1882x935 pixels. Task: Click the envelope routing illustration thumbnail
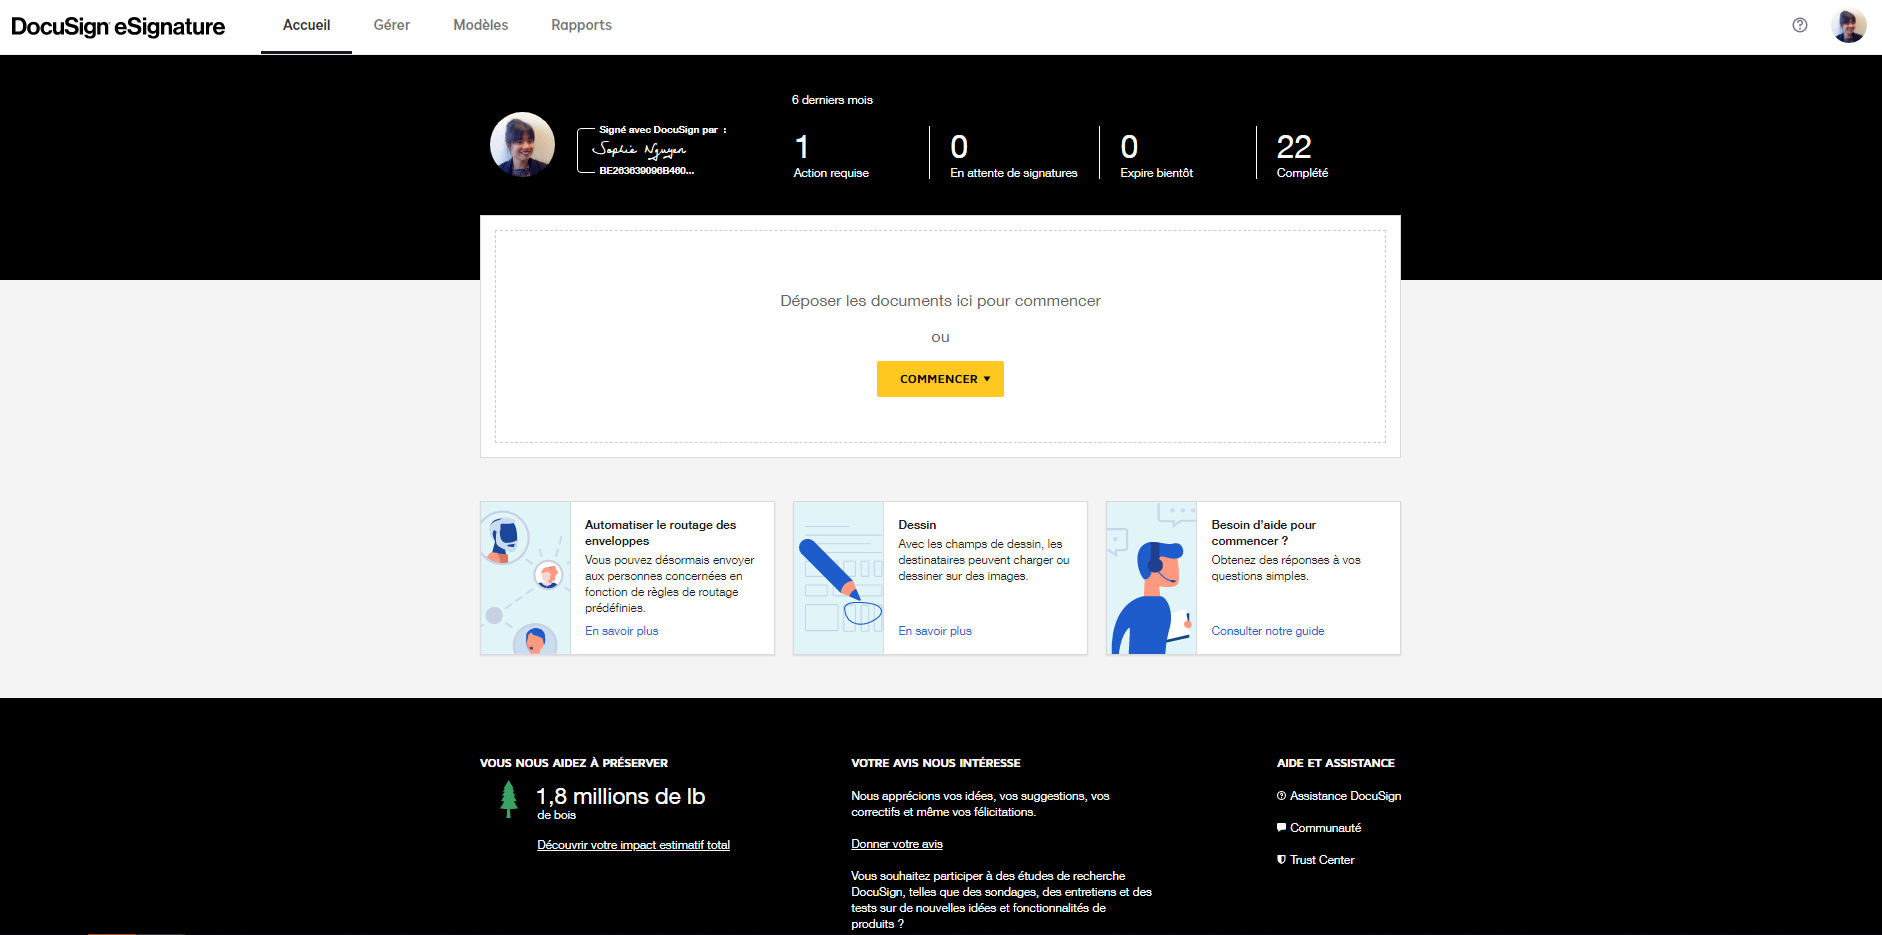pyautogui.click(x=525, y=578)
